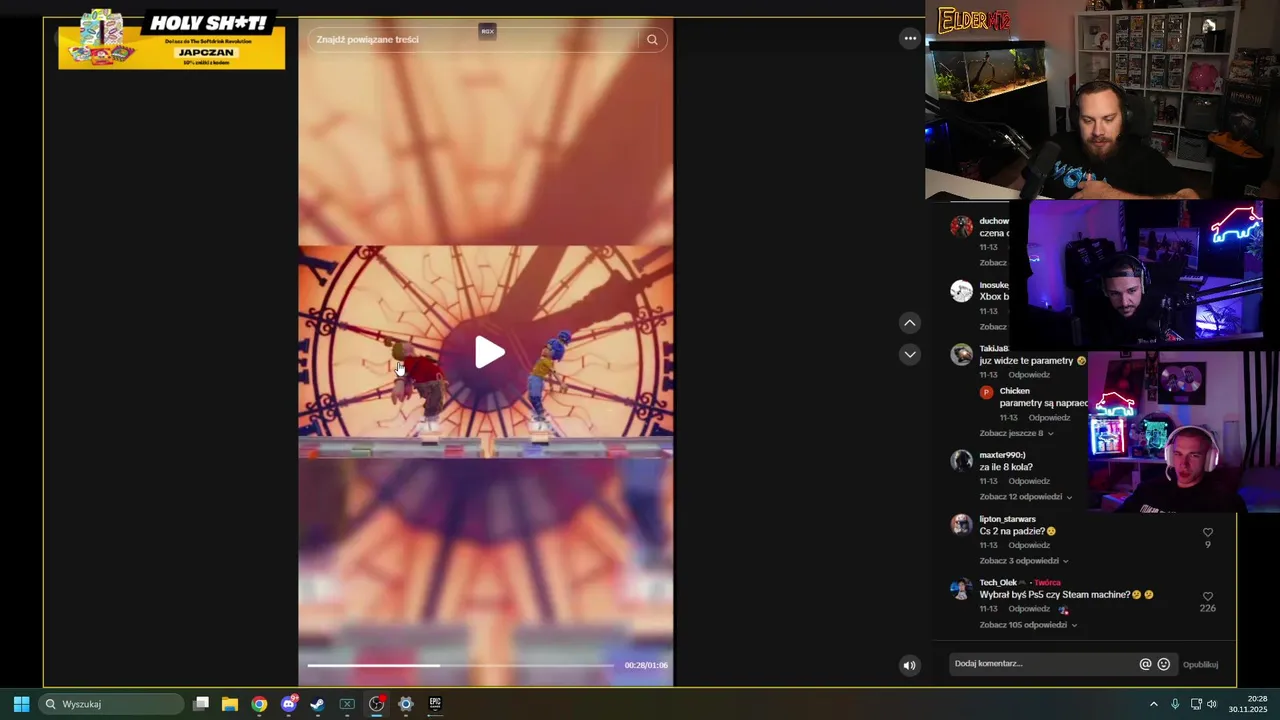Click the 'Chicken' reply author name
The image size is (1280, 720).
(x=1014, y=391)
